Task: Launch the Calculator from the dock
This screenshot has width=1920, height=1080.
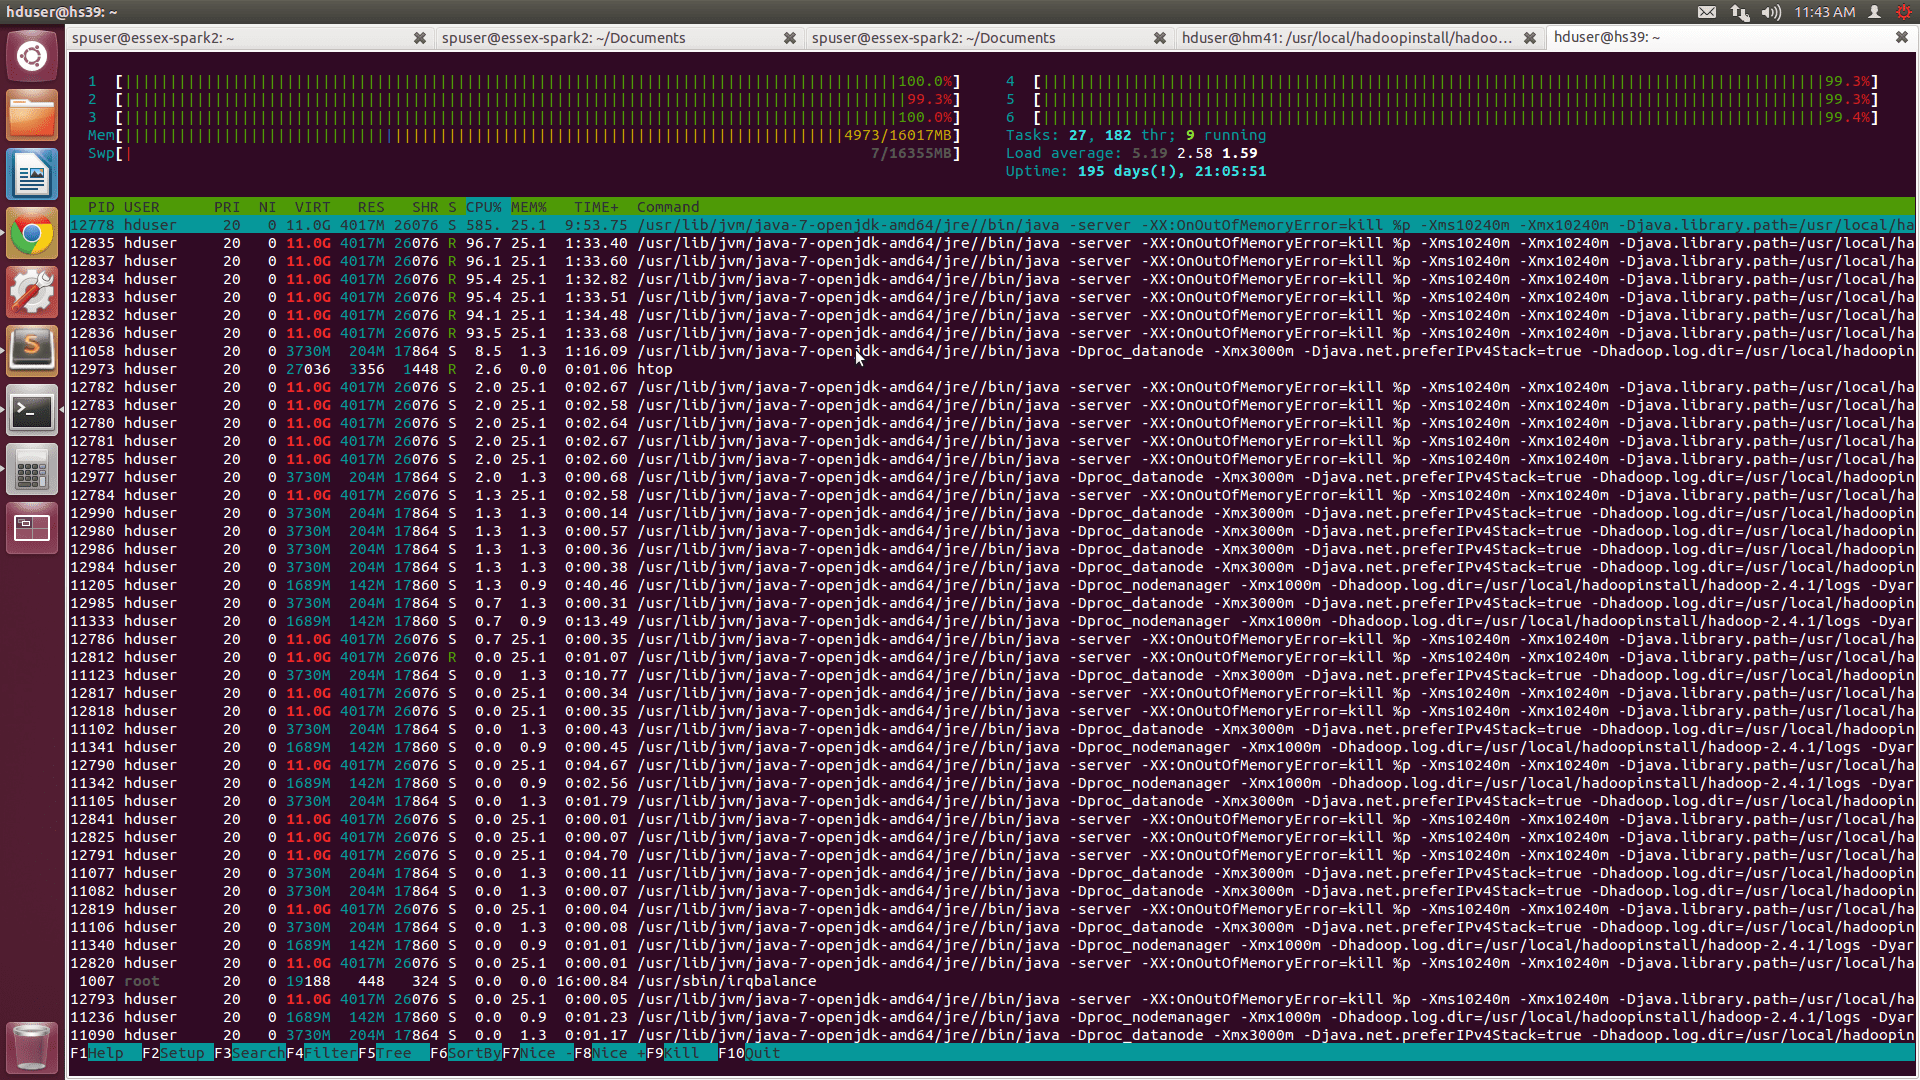Action: [x=32, y=469]
